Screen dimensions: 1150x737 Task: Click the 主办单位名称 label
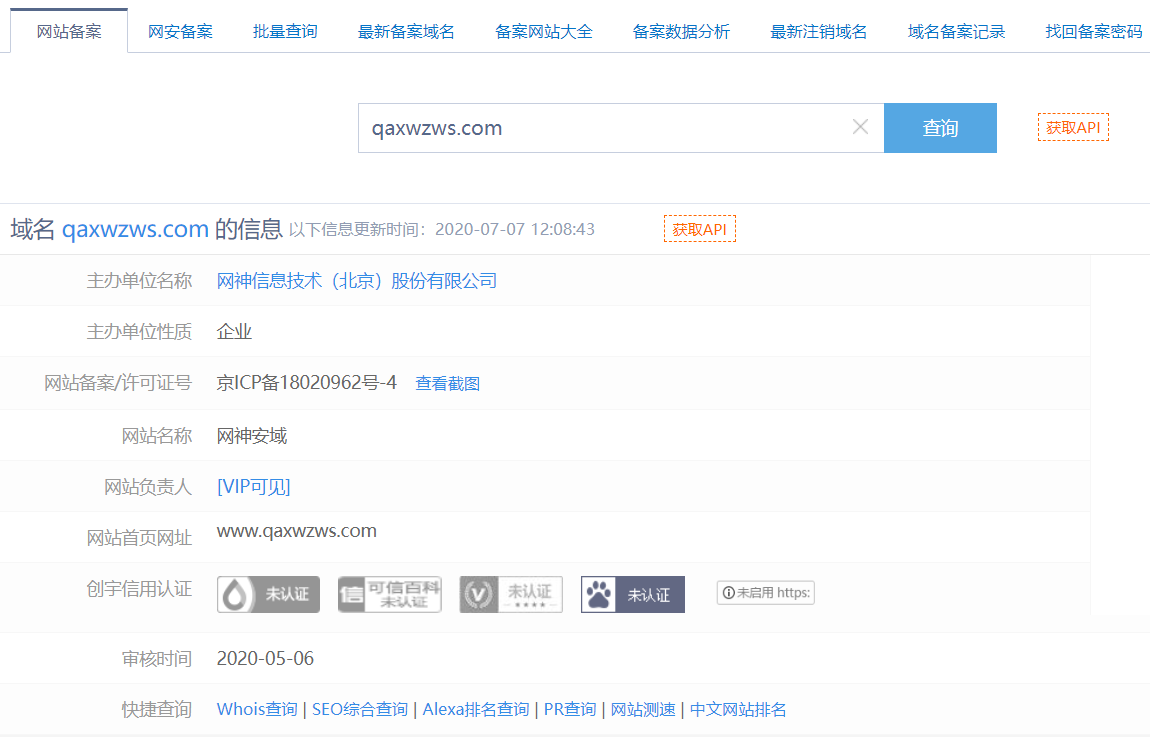point(139,281)
